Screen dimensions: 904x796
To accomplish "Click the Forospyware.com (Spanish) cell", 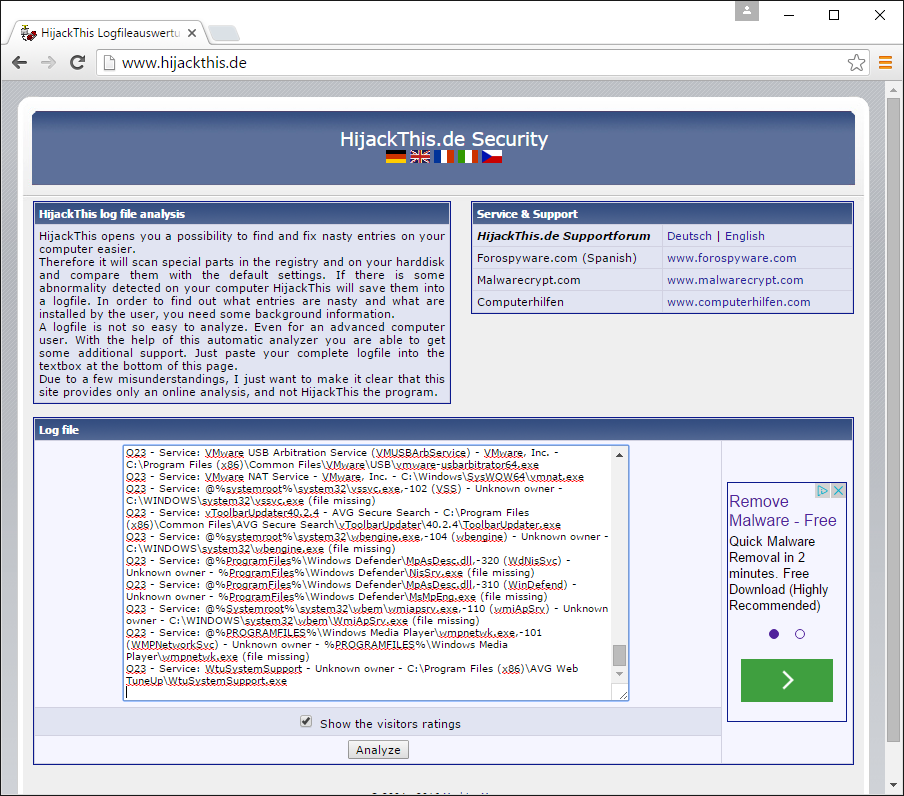I will click(556, 258).
